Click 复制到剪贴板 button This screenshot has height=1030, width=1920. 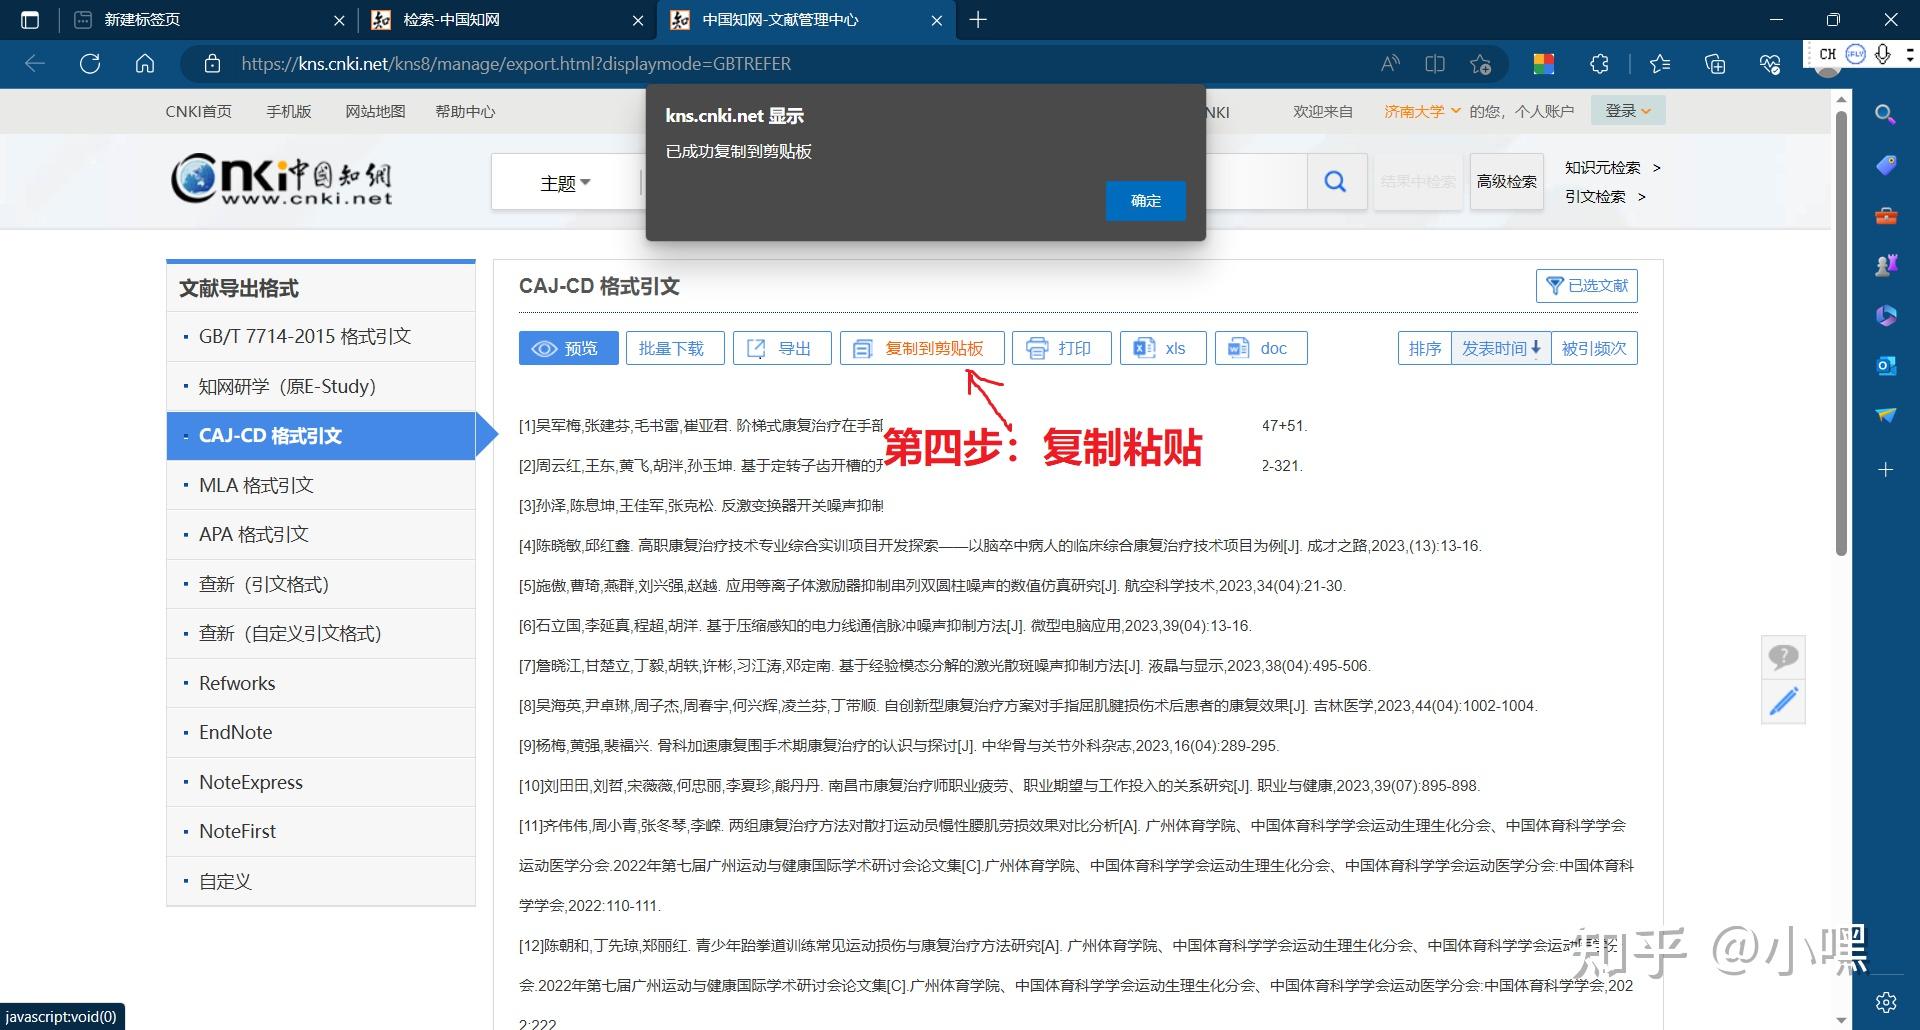(x=922, y=348)
